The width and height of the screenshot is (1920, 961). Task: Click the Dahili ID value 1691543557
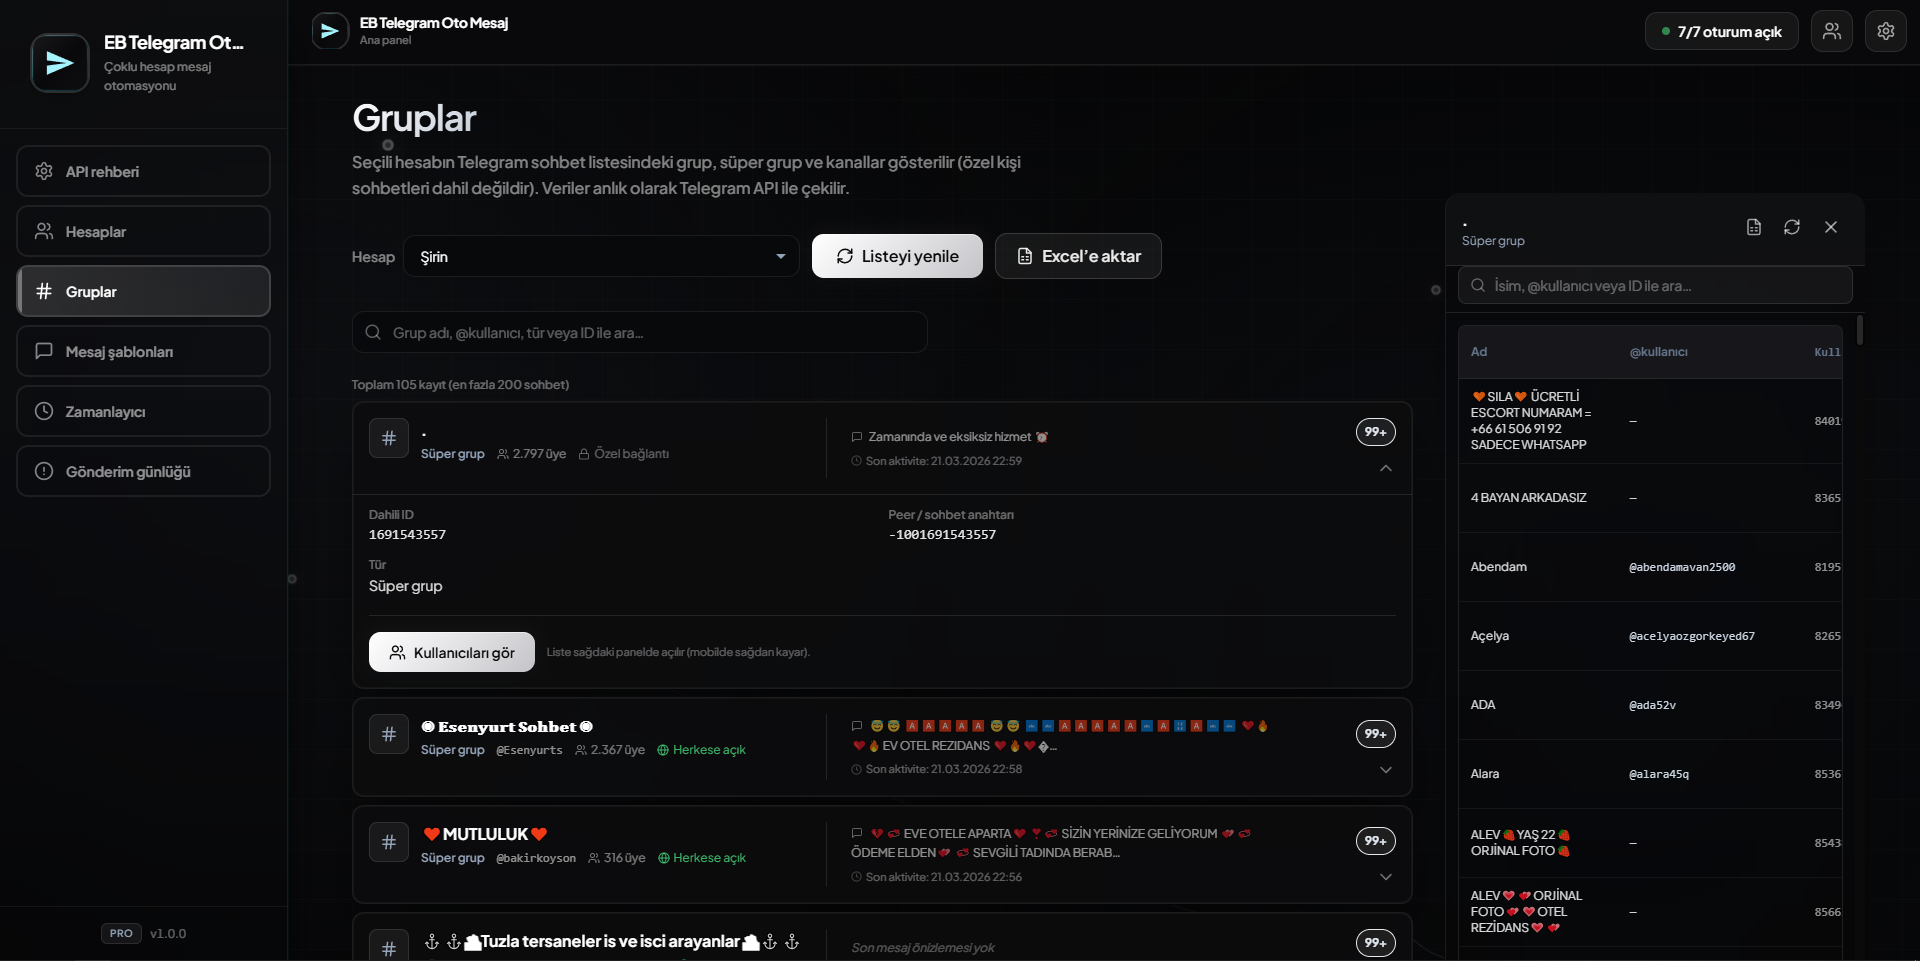tap(407, 535)
